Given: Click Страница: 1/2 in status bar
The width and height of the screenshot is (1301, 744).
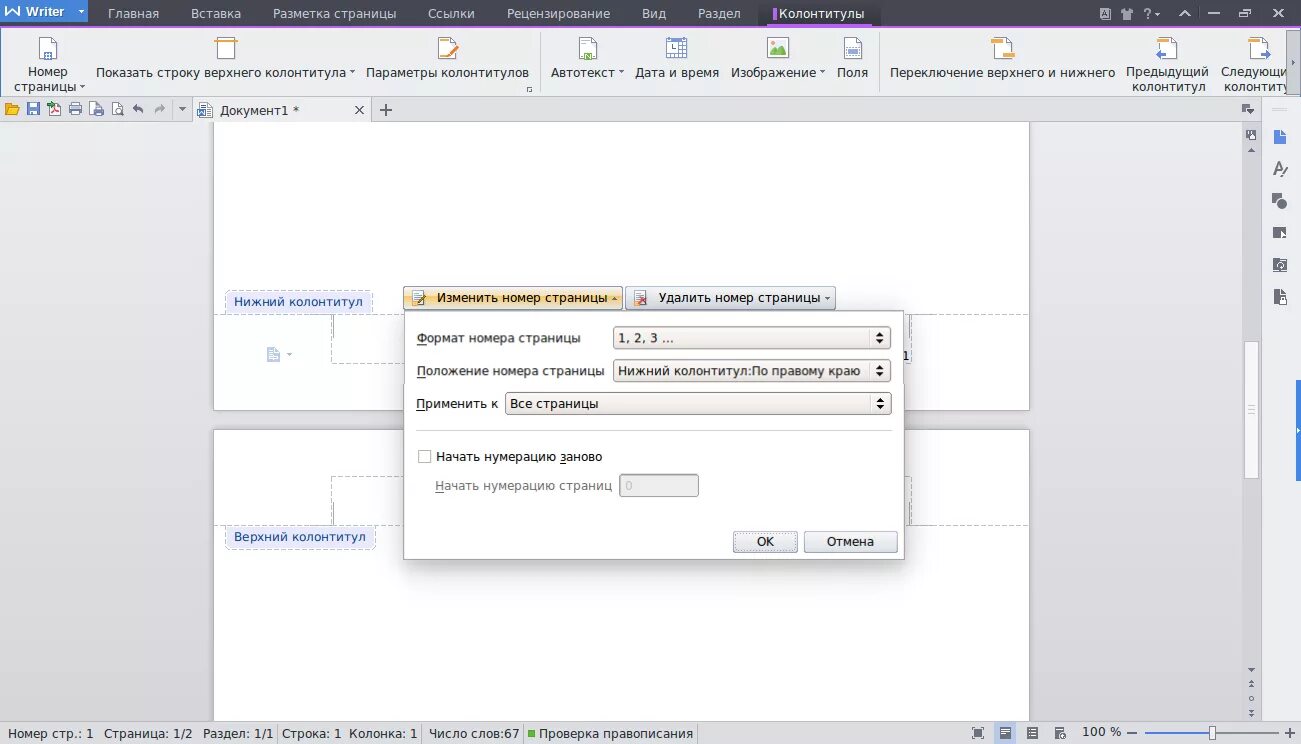Looking at the screenshot, I should coord(148,733).
